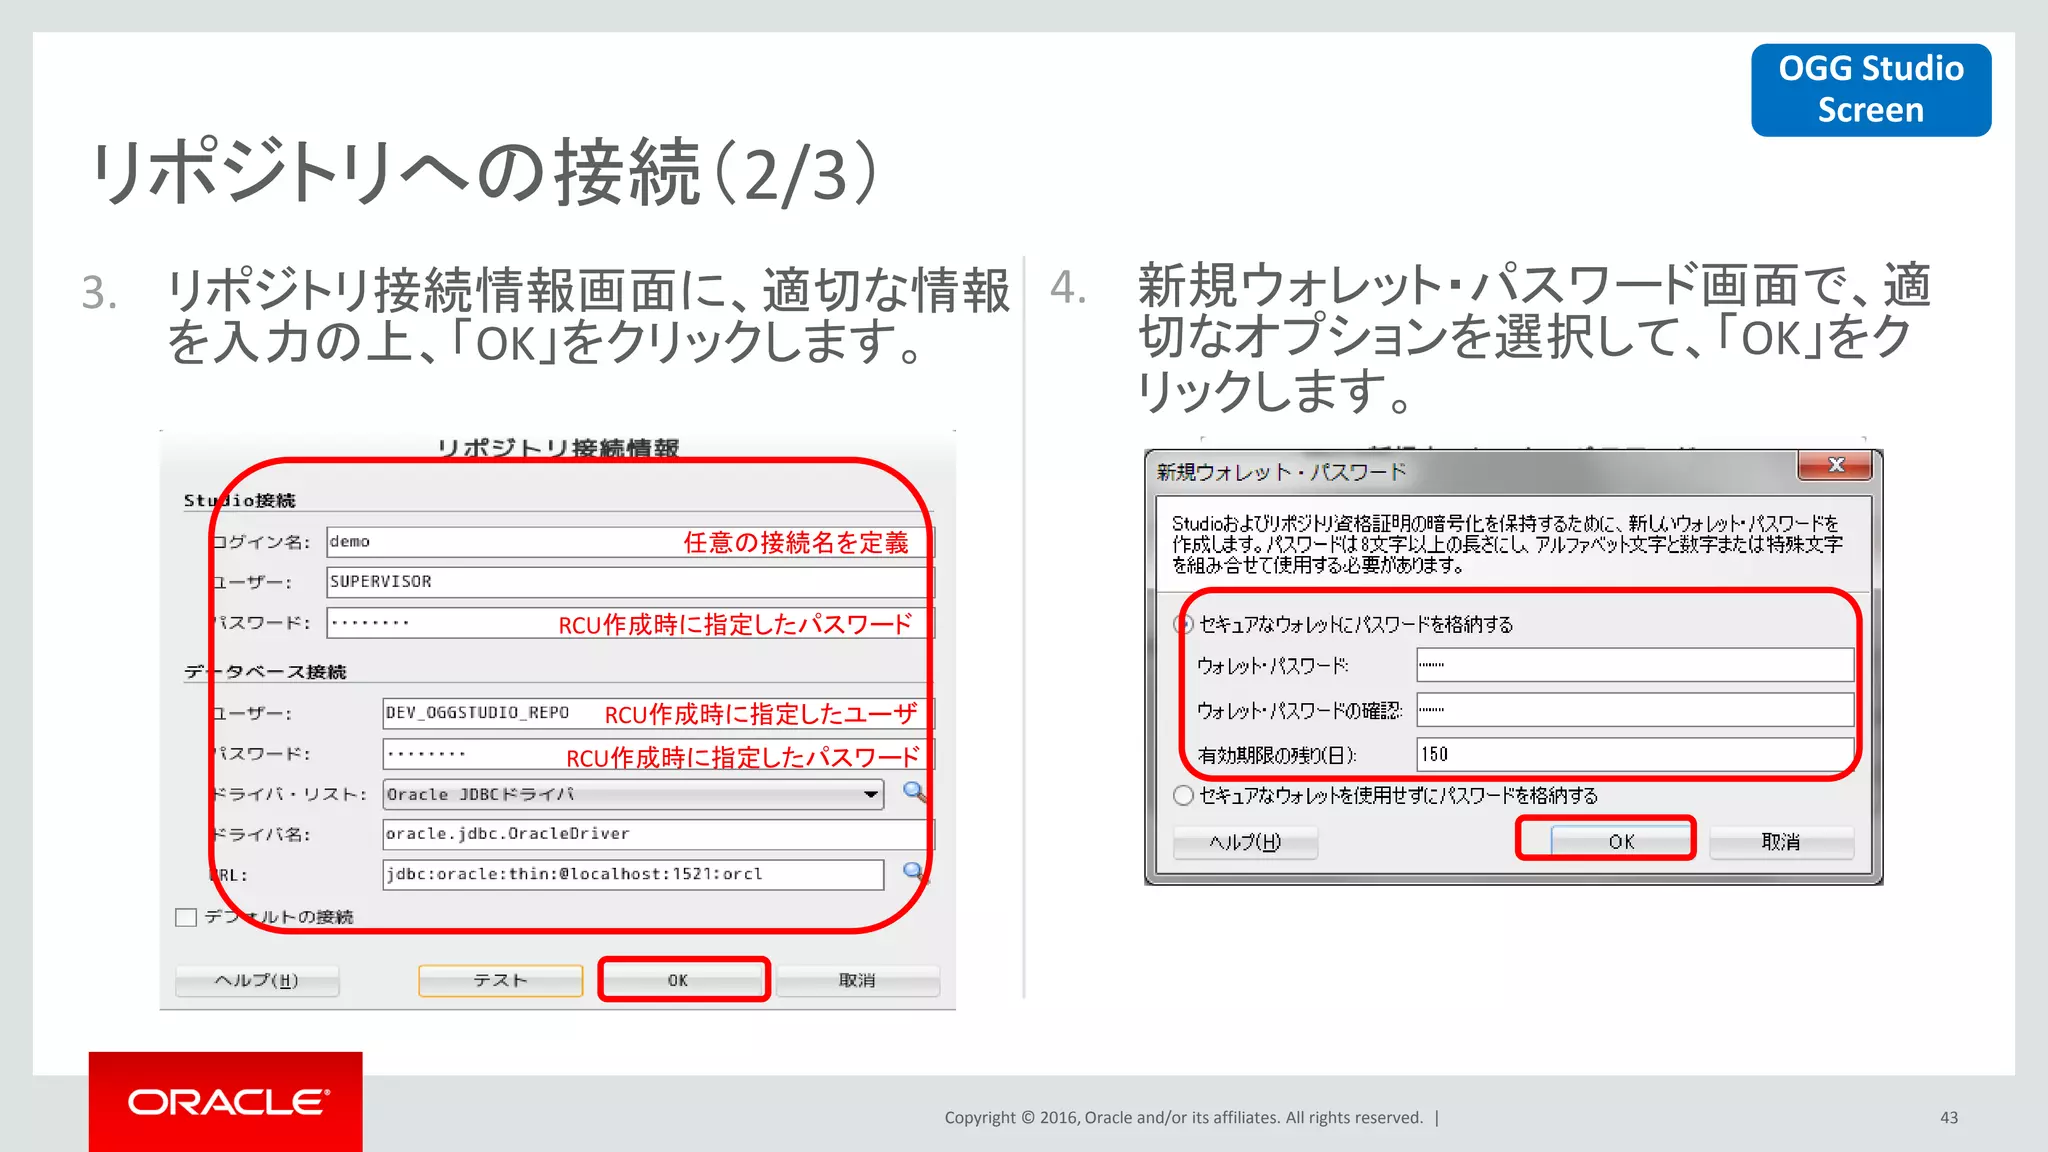The width and height of the screenshot is (2048, 1152).
Task: Open ヘルプ(H) in the wallet password dialog
Action: tap(1245, 841)
